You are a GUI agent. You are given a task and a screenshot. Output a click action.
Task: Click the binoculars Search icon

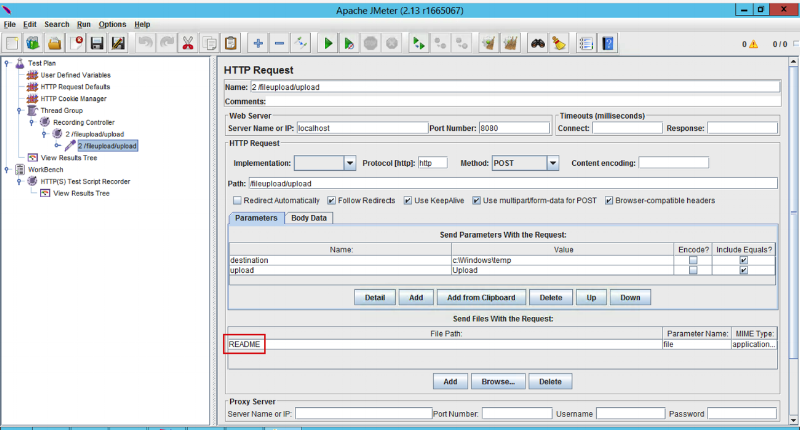(x=538, y=43)
